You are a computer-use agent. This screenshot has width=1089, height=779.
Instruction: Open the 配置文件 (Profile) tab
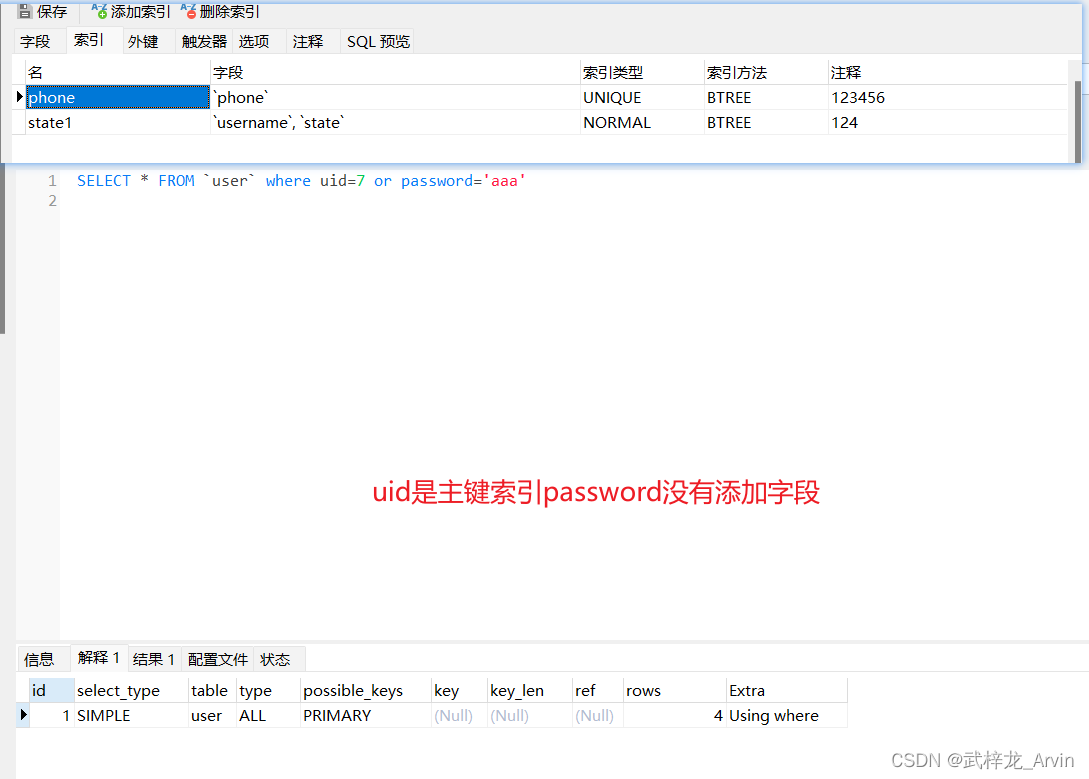(x=218, y=659)
